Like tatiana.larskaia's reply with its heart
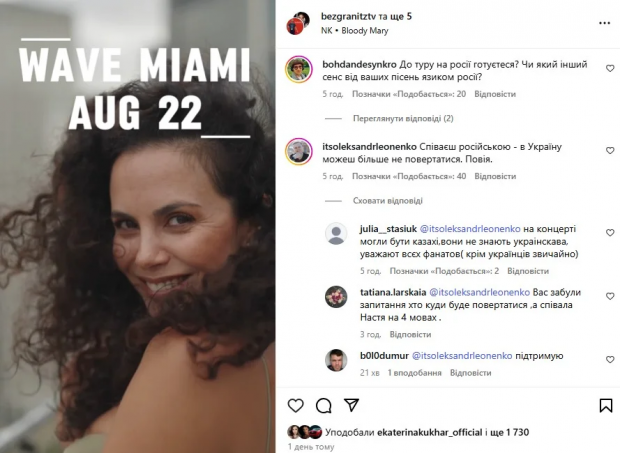 click(610, 296)
